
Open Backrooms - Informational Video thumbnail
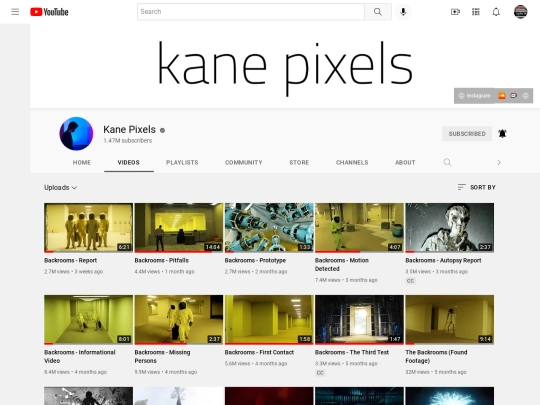(88, 320)
